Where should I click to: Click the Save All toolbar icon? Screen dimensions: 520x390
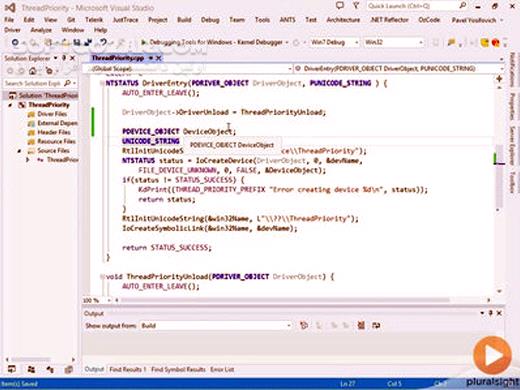tap(88, 42)
